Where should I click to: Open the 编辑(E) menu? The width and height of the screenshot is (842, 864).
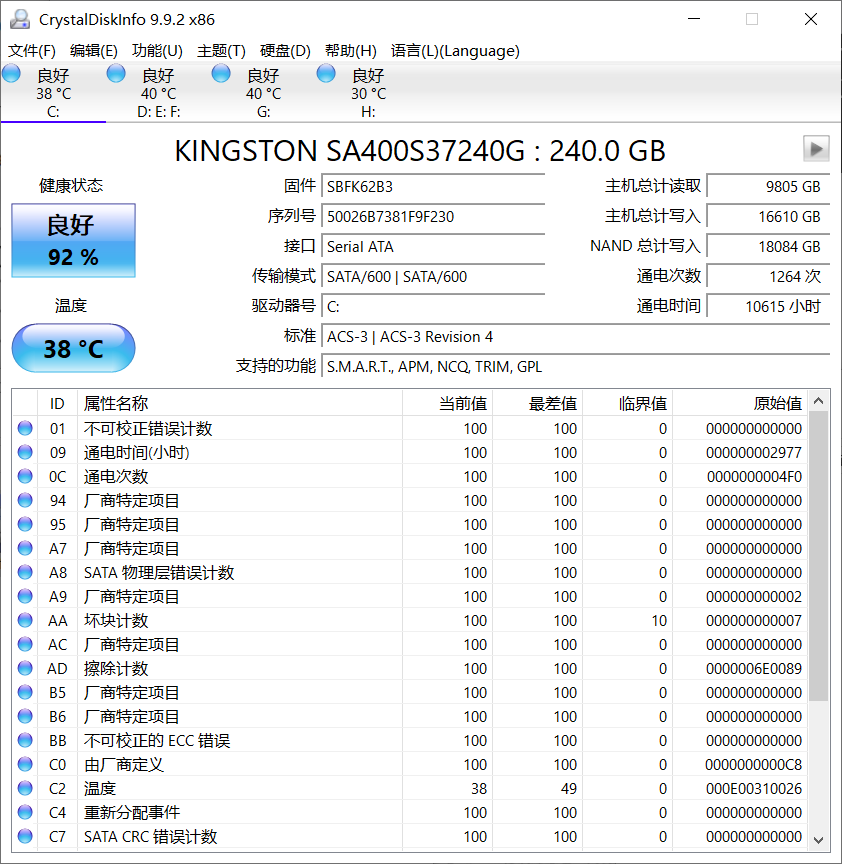(x=94, y=51)
